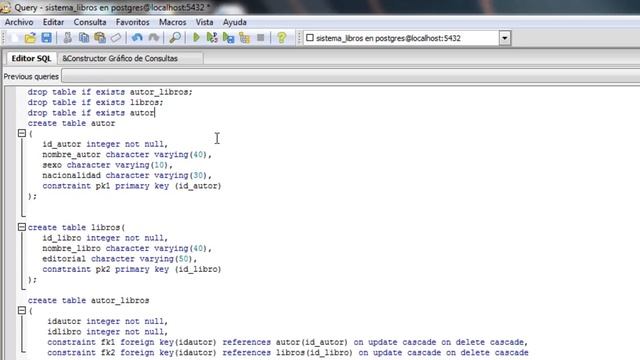Viewport: 640px width, 360px height.
Task: Click the pgAdmin elephant icon in the title bar
Action: click(5, 7)
